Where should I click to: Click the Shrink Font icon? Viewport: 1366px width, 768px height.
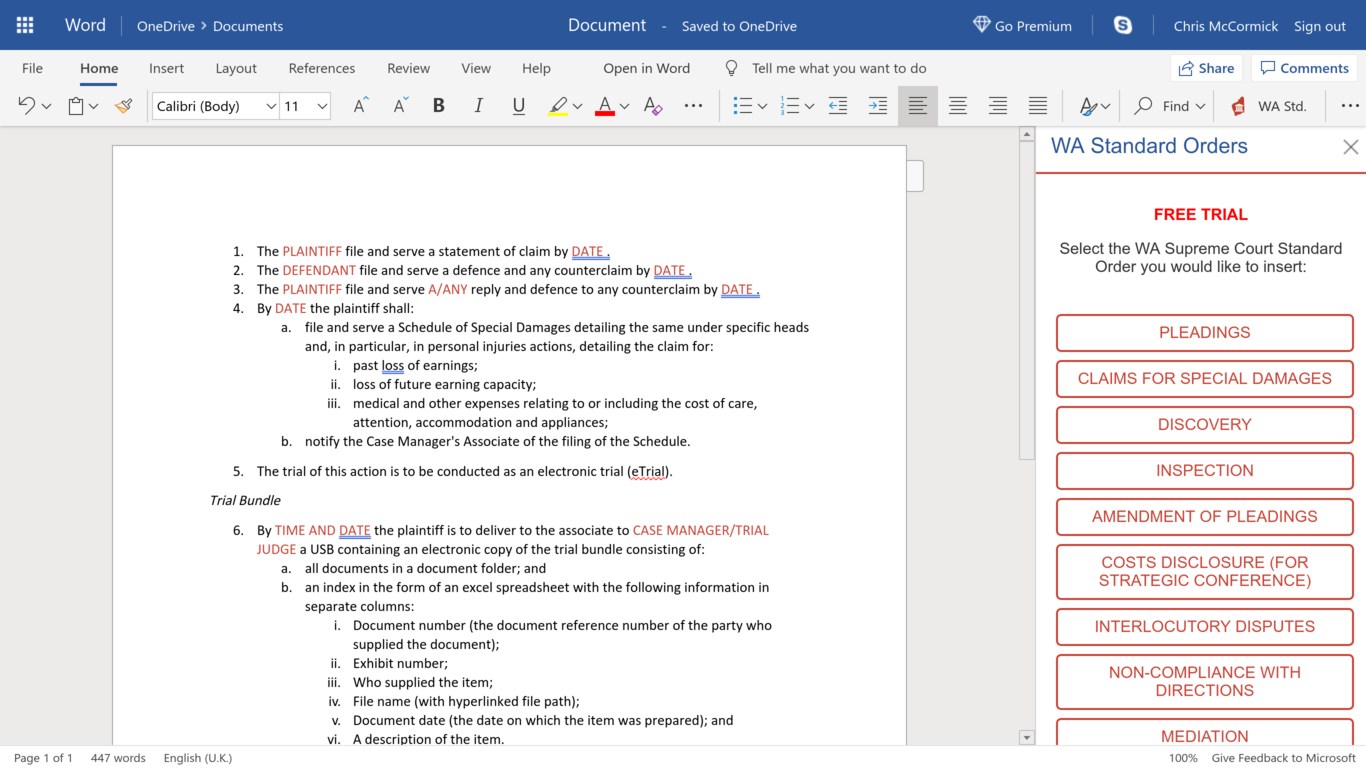pyautogui.click(x=401, y=106)
